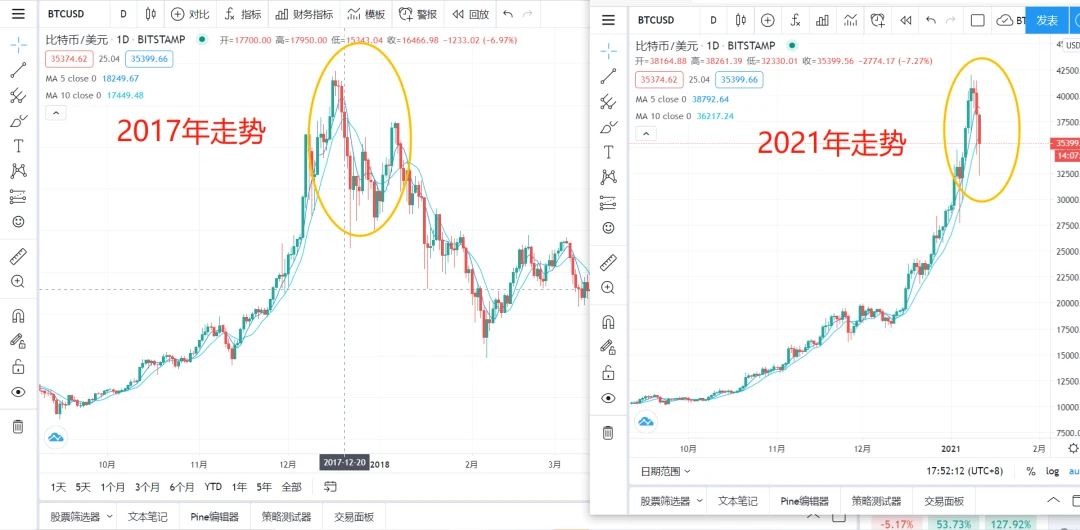This screenshot has width=1080, height=530.
Task: Open the 策略测试器 tab in right panel
Action: coord(876,501)
